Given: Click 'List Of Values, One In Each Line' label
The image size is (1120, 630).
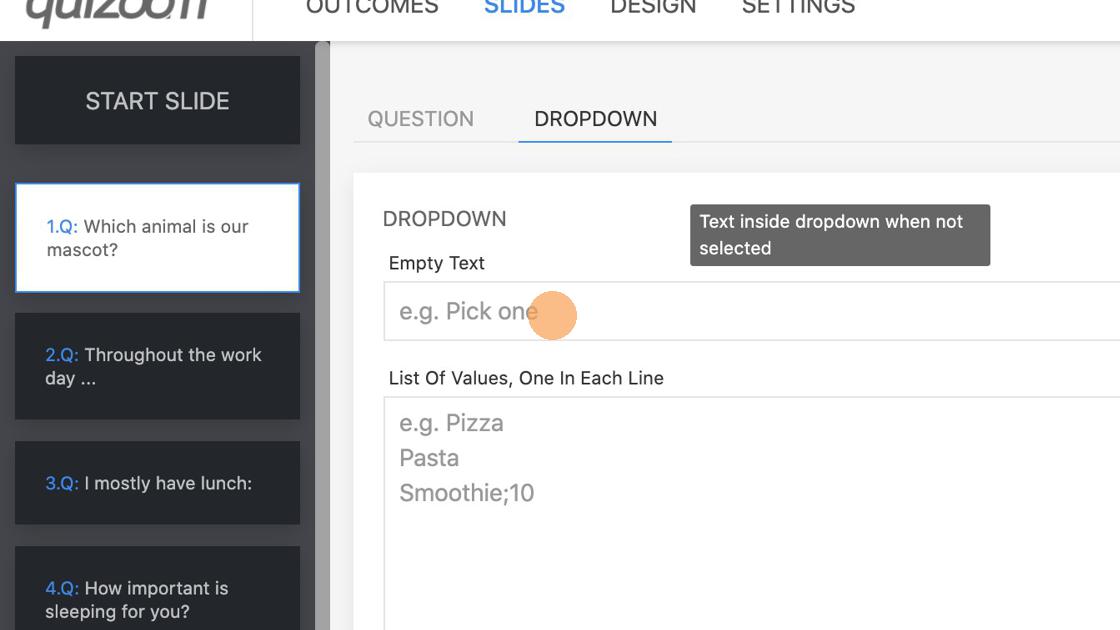Looking at the screenshot, I should coord(526,378).
